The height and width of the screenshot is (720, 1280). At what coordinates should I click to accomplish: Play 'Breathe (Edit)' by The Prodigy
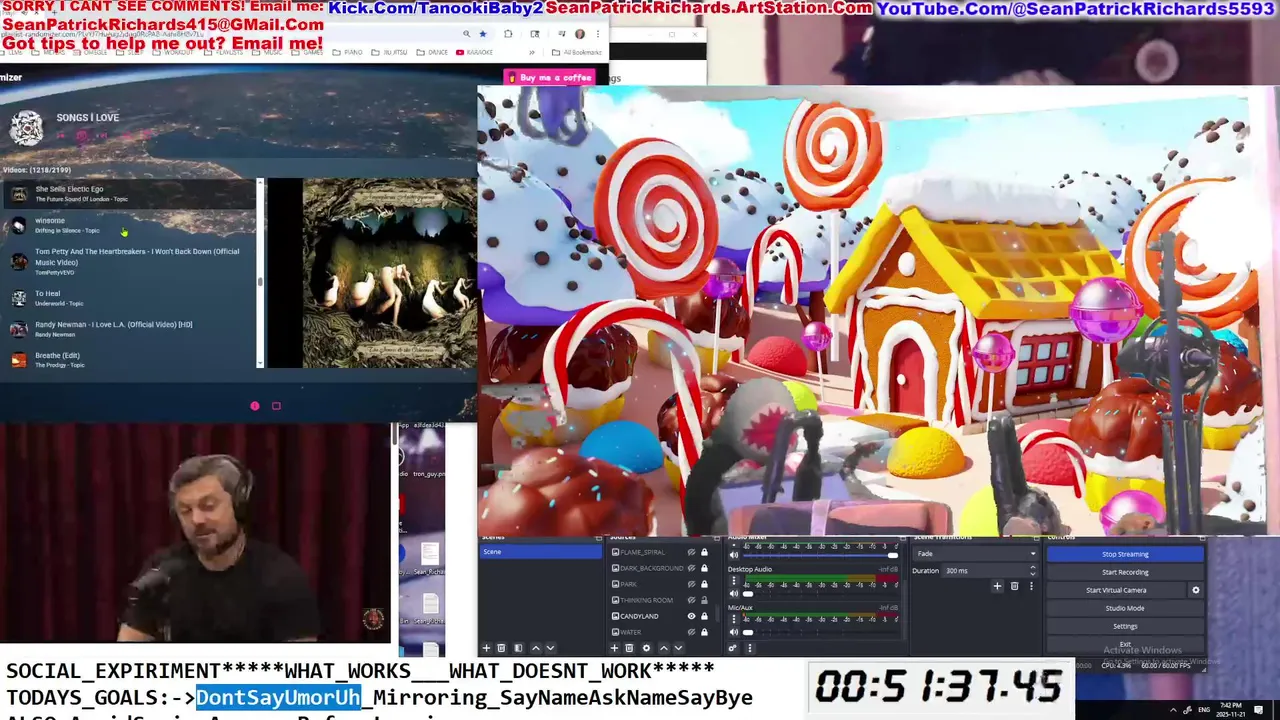pyautogui.click(x=128, y=360)
